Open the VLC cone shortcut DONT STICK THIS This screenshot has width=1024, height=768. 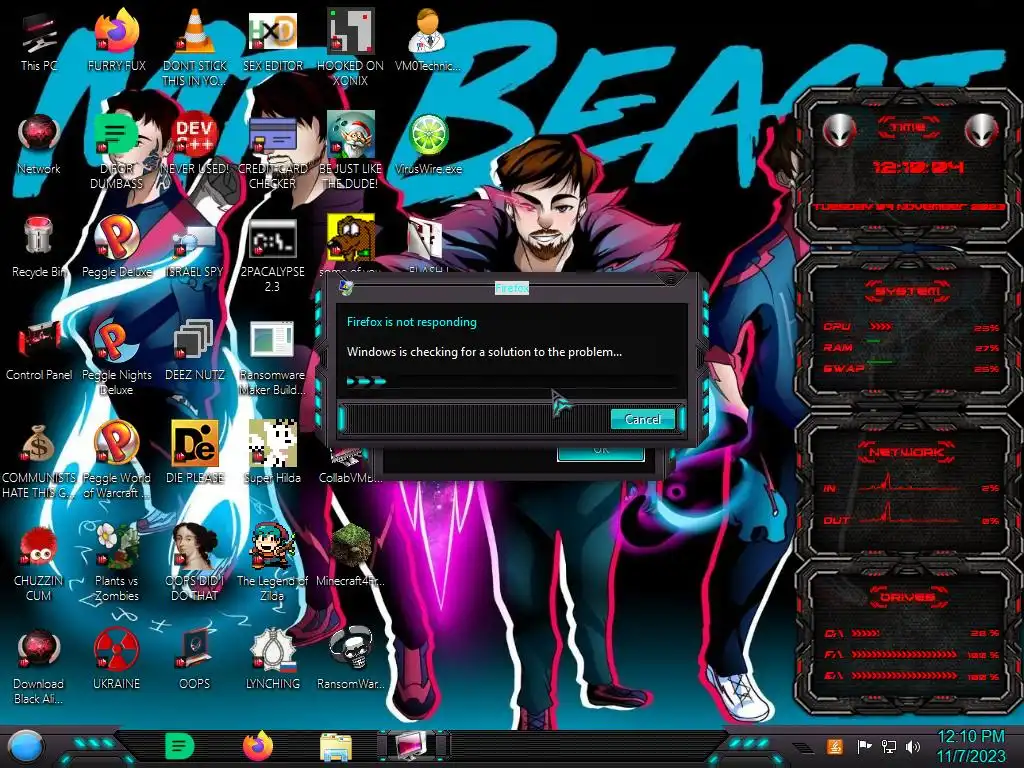point(195,47)
